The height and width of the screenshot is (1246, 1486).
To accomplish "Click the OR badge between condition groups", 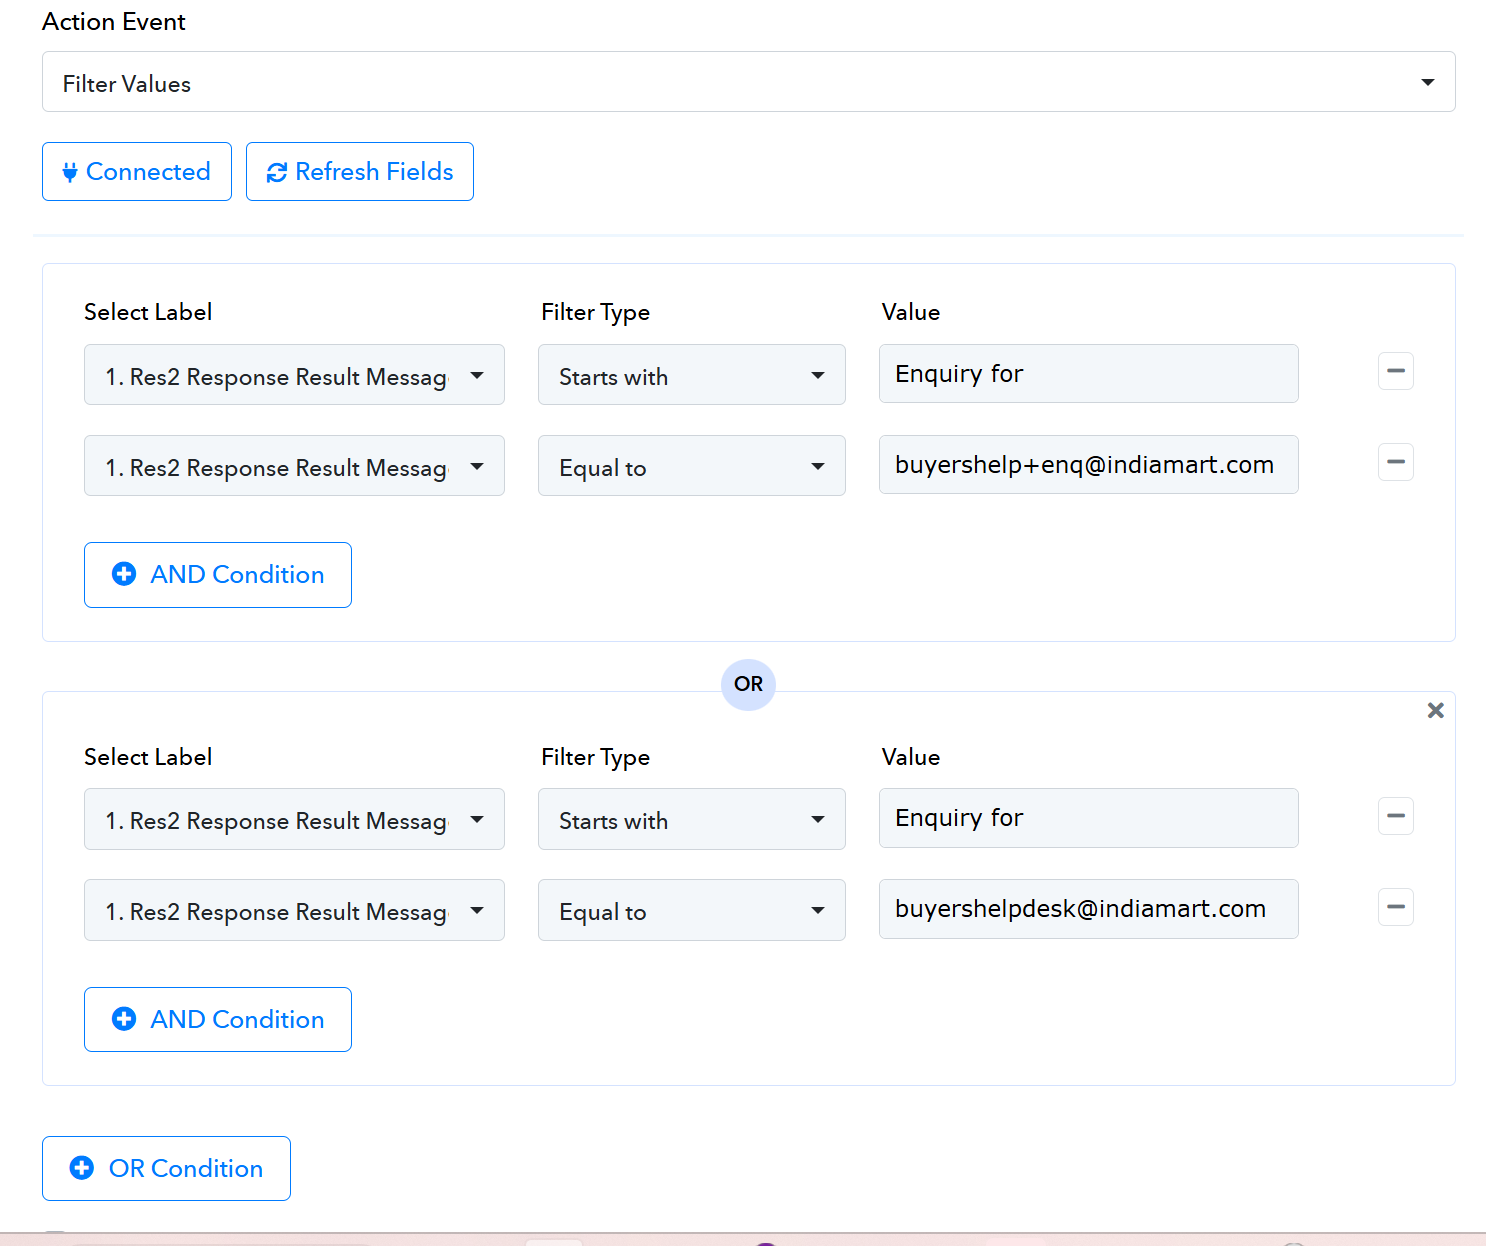I will click(x=748, y=684).
